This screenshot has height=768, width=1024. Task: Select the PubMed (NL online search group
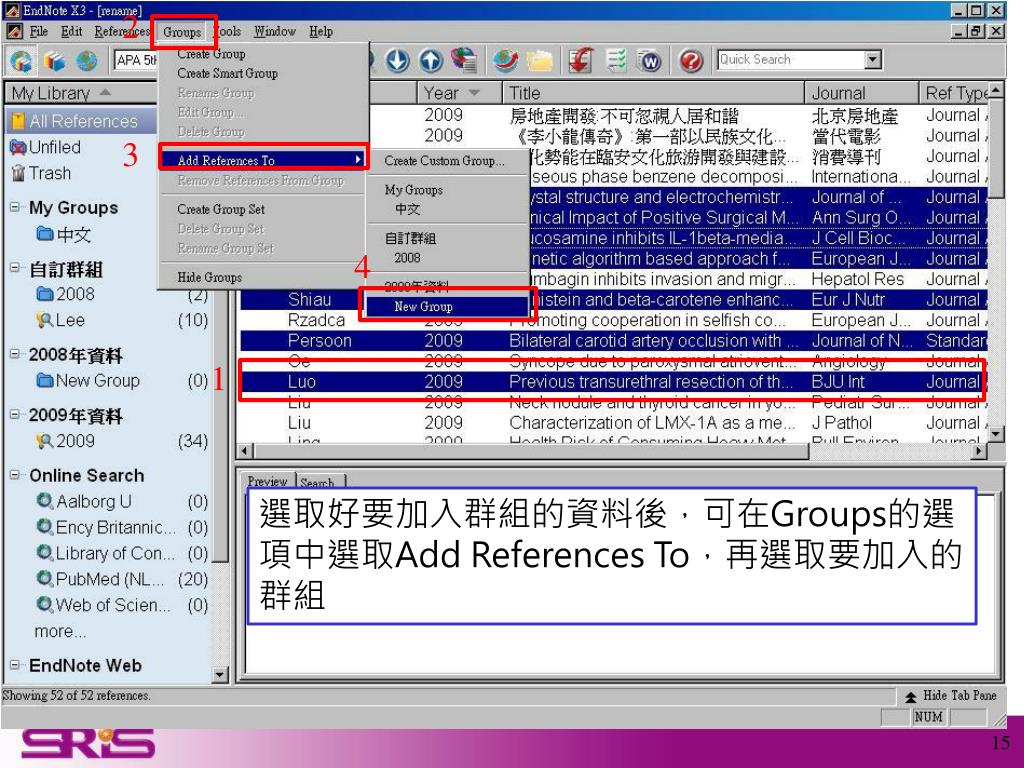[x=121, y=579]
